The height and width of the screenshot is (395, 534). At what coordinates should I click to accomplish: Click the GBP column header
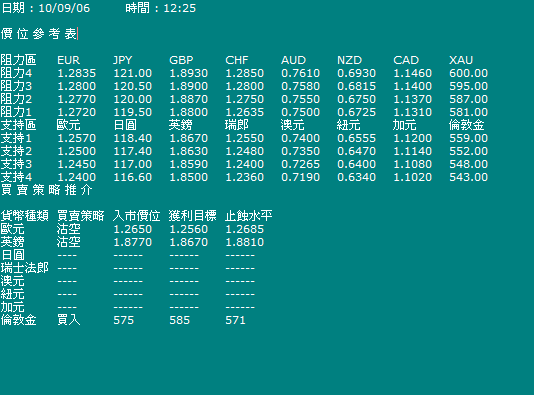pos(181,60)
